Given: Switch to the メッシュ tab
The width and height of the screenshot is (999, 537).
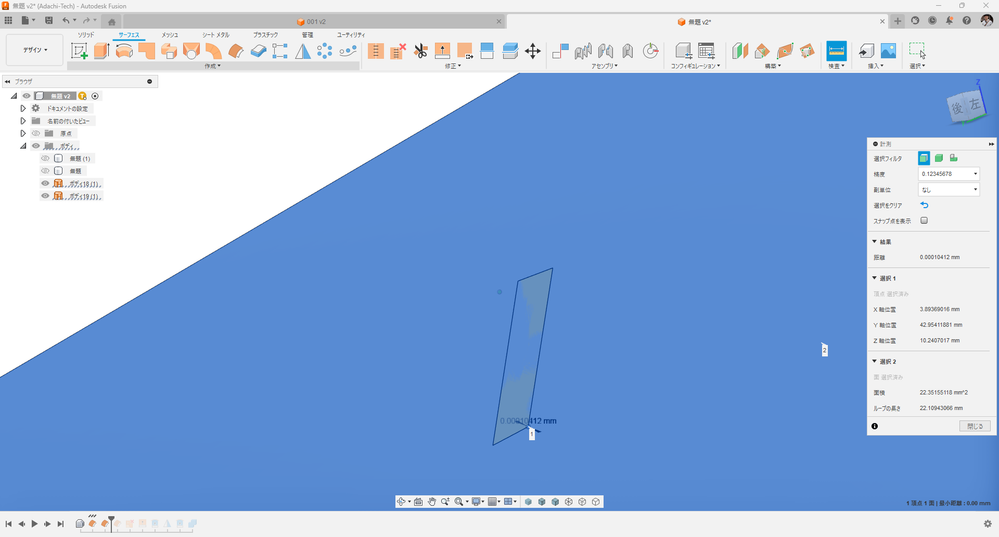Looking at the screenshot, I should pyautogui.click(x=169, y=35).
